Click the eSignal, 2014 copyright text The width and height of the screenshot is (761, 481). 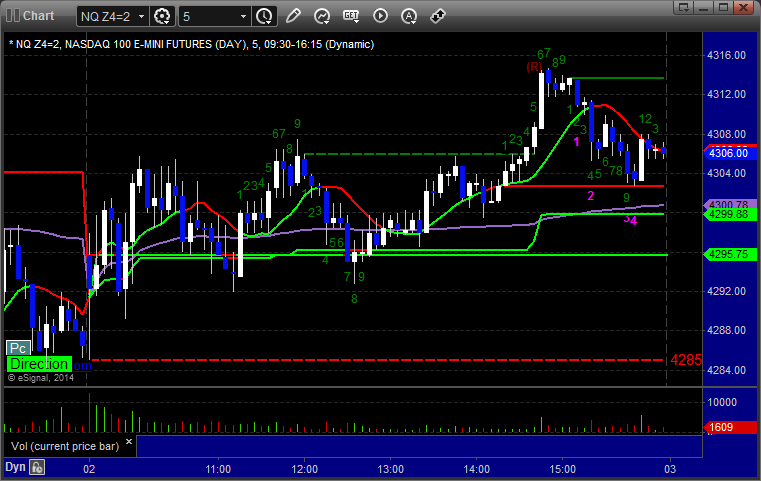pyautogui.click(x=41, y=378)
